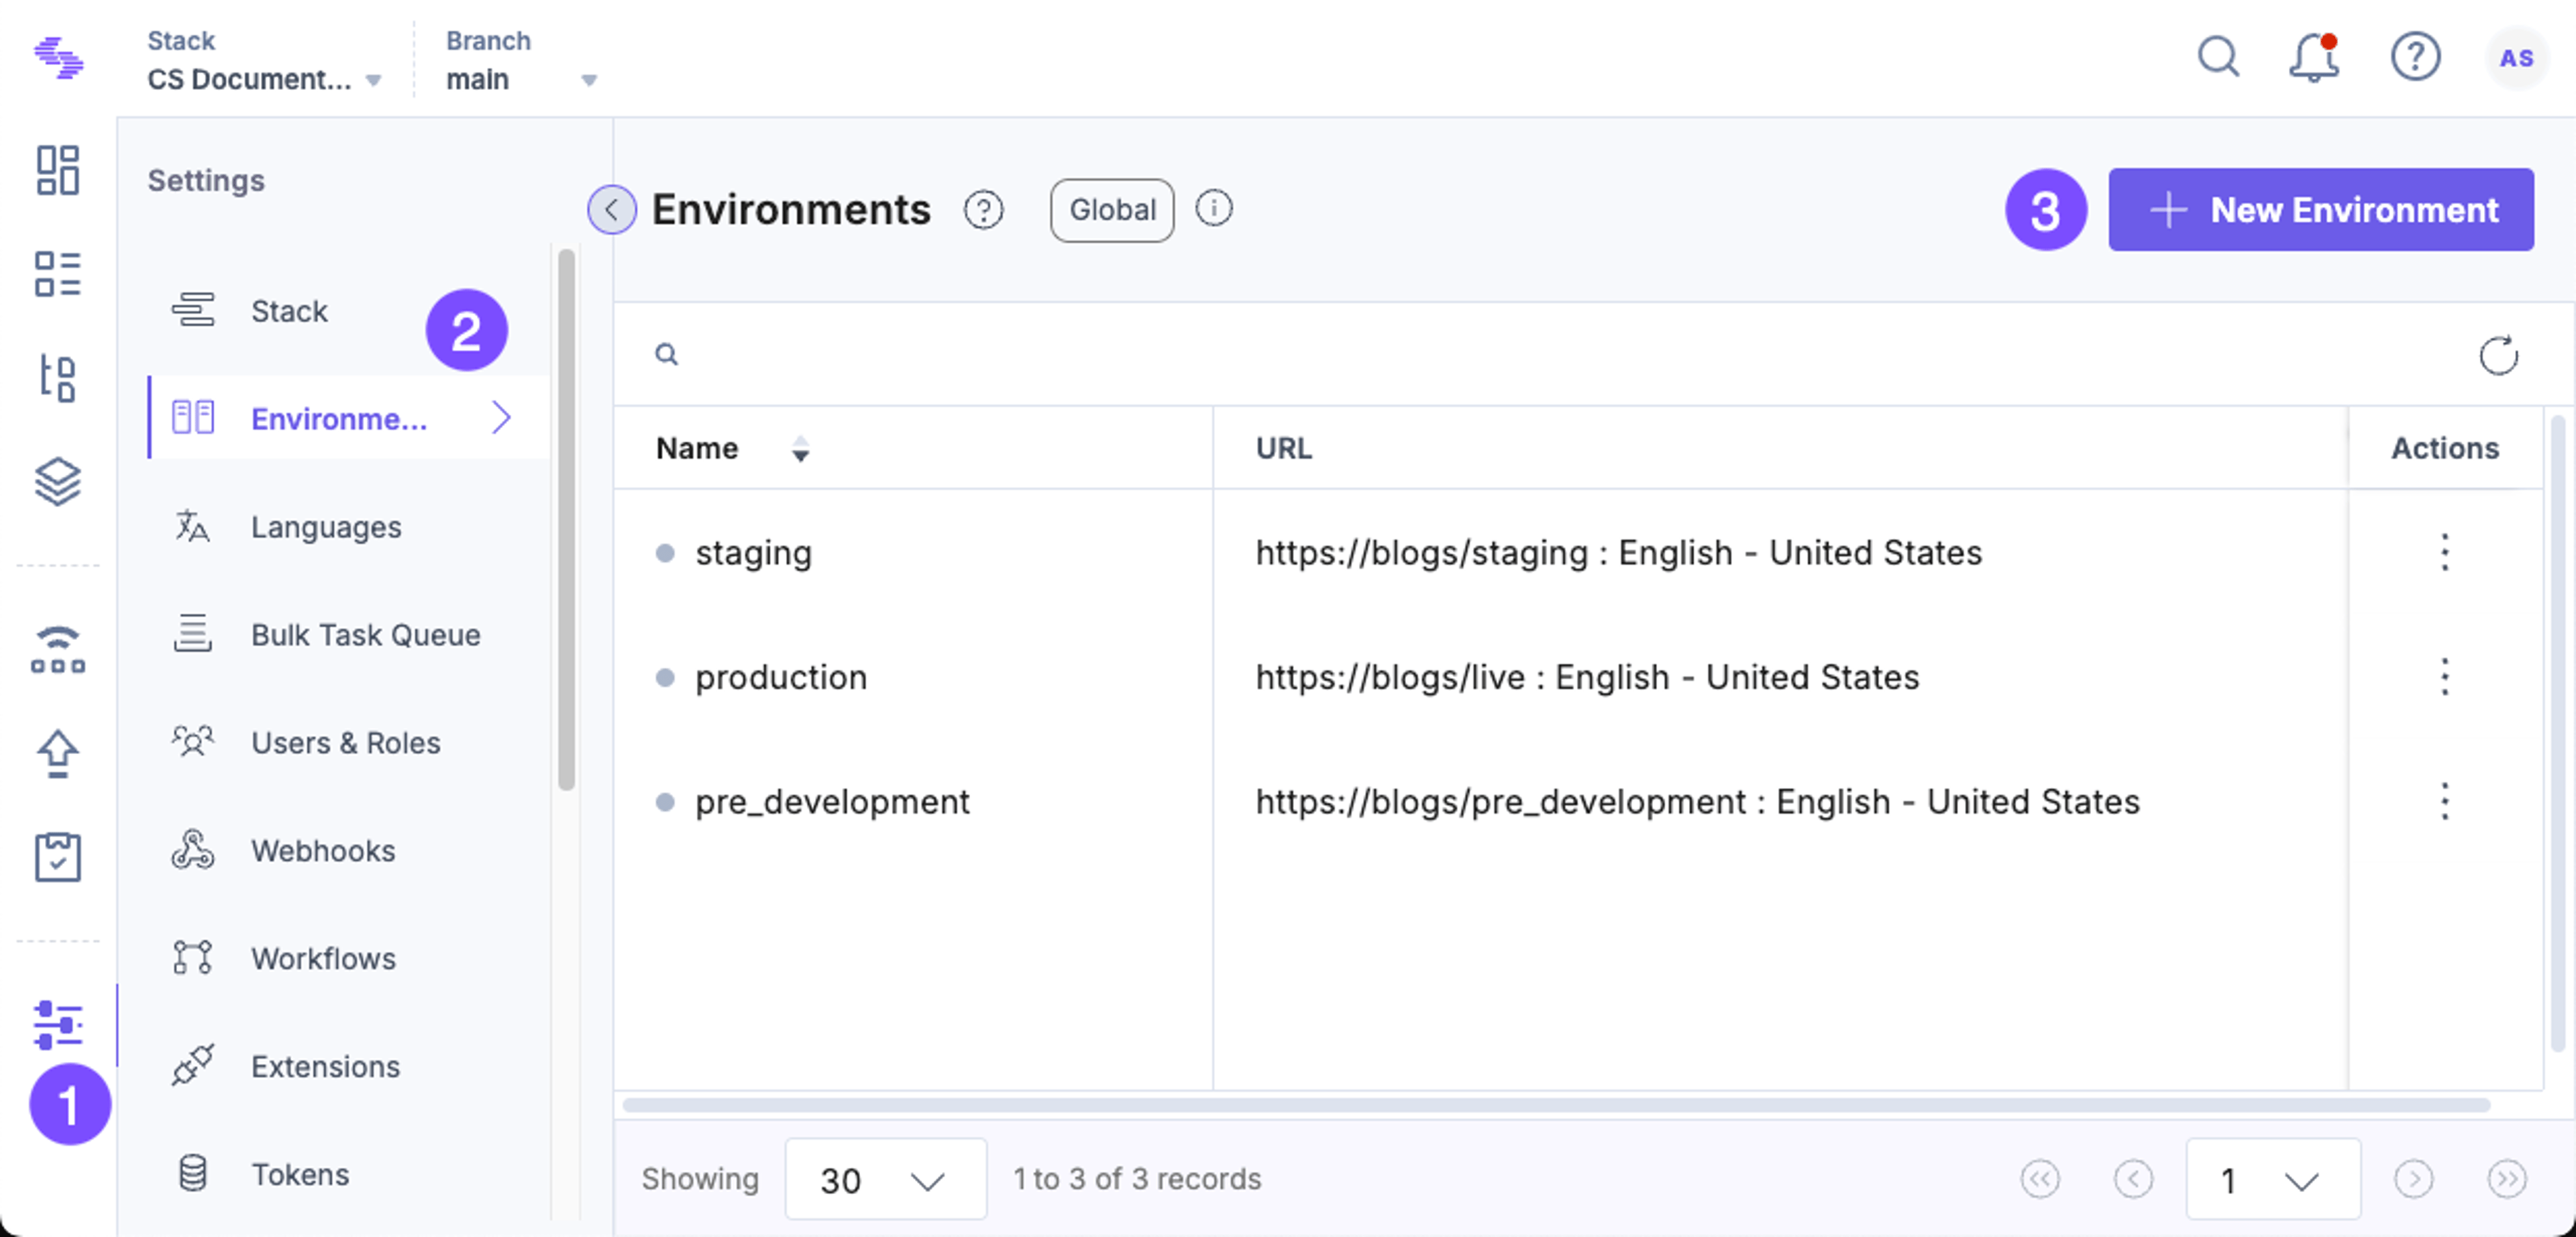The height and width of the screenshot is (1237, 2576).
Task: Open the Settings sliders icon in left rail
Action: pos(58,1025)
